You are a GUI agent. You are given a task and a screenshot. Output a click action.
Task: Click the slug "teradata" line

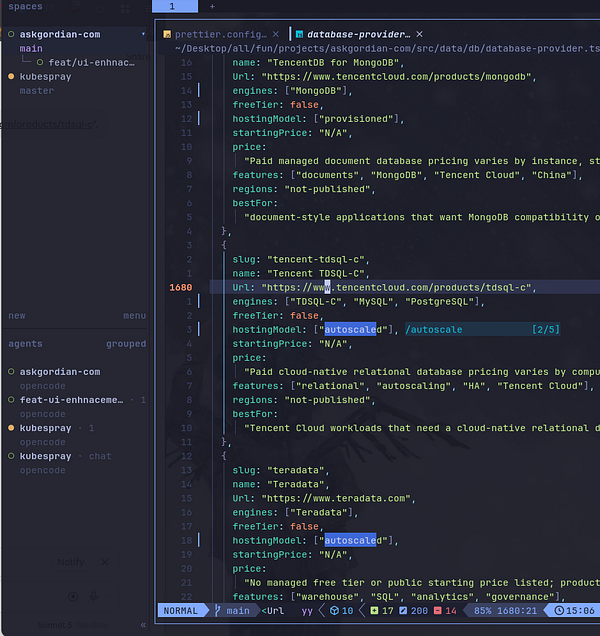tap(280, 471)
